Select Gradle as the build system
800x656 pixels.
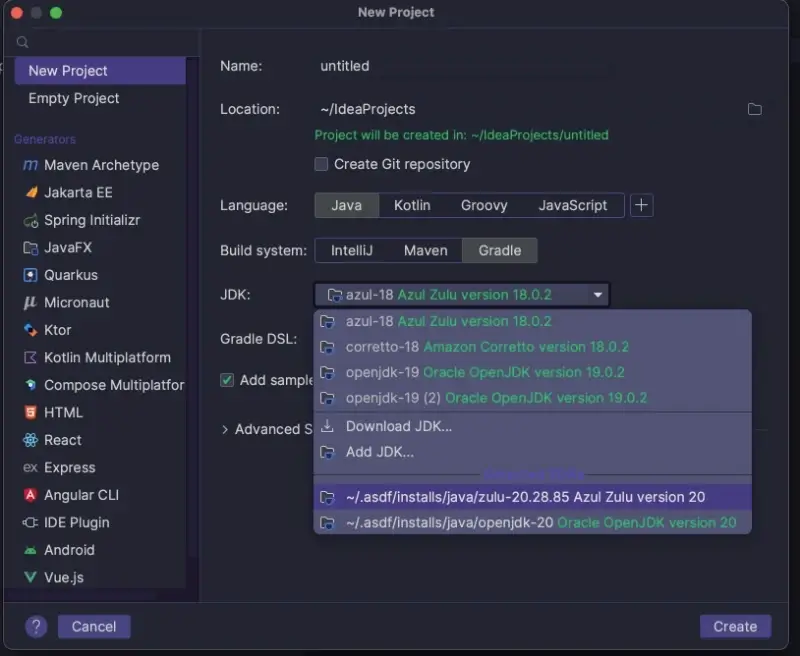499,251
